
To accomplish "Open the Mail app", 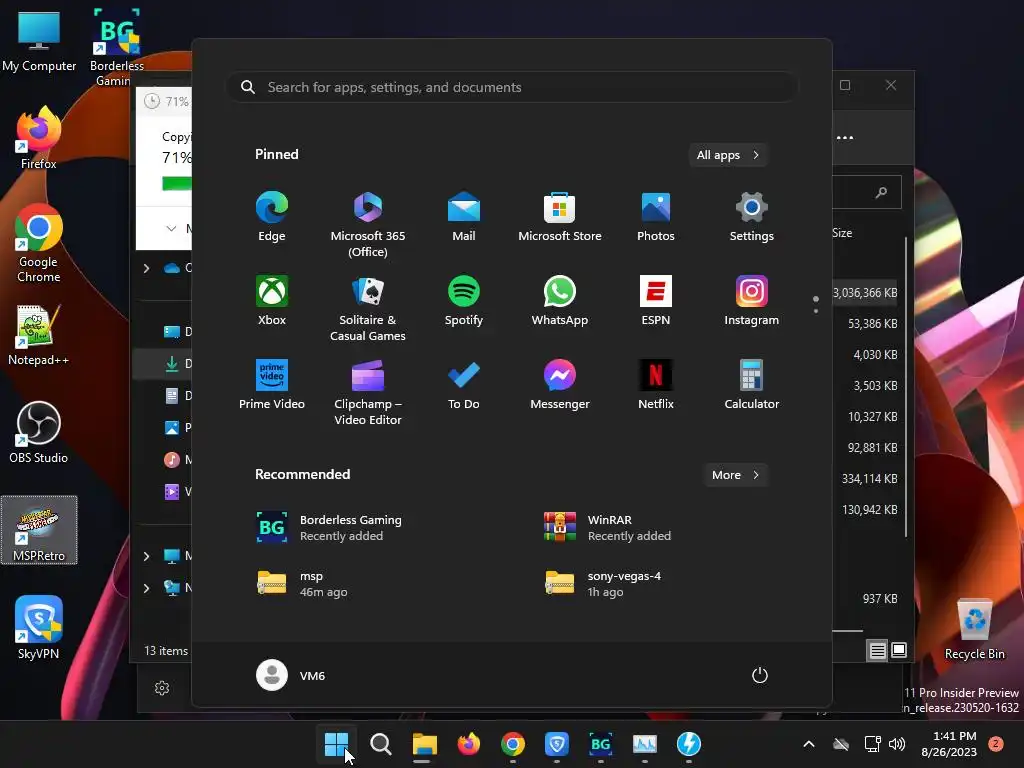I will (464, 217).
